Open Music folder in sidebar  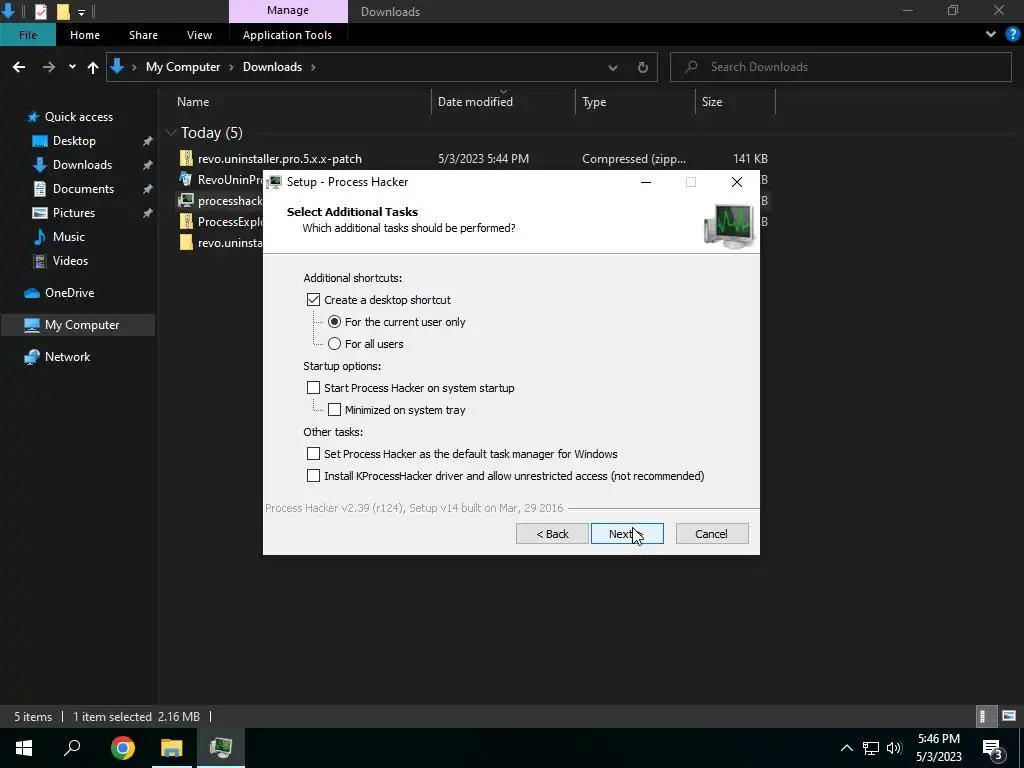[x=69, y=237]
